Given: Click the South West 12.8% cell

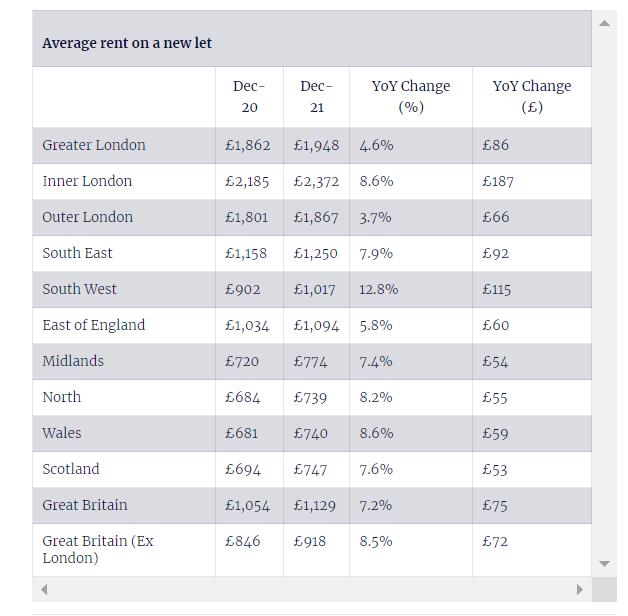Looking at the screenshot, I should 411,289.
